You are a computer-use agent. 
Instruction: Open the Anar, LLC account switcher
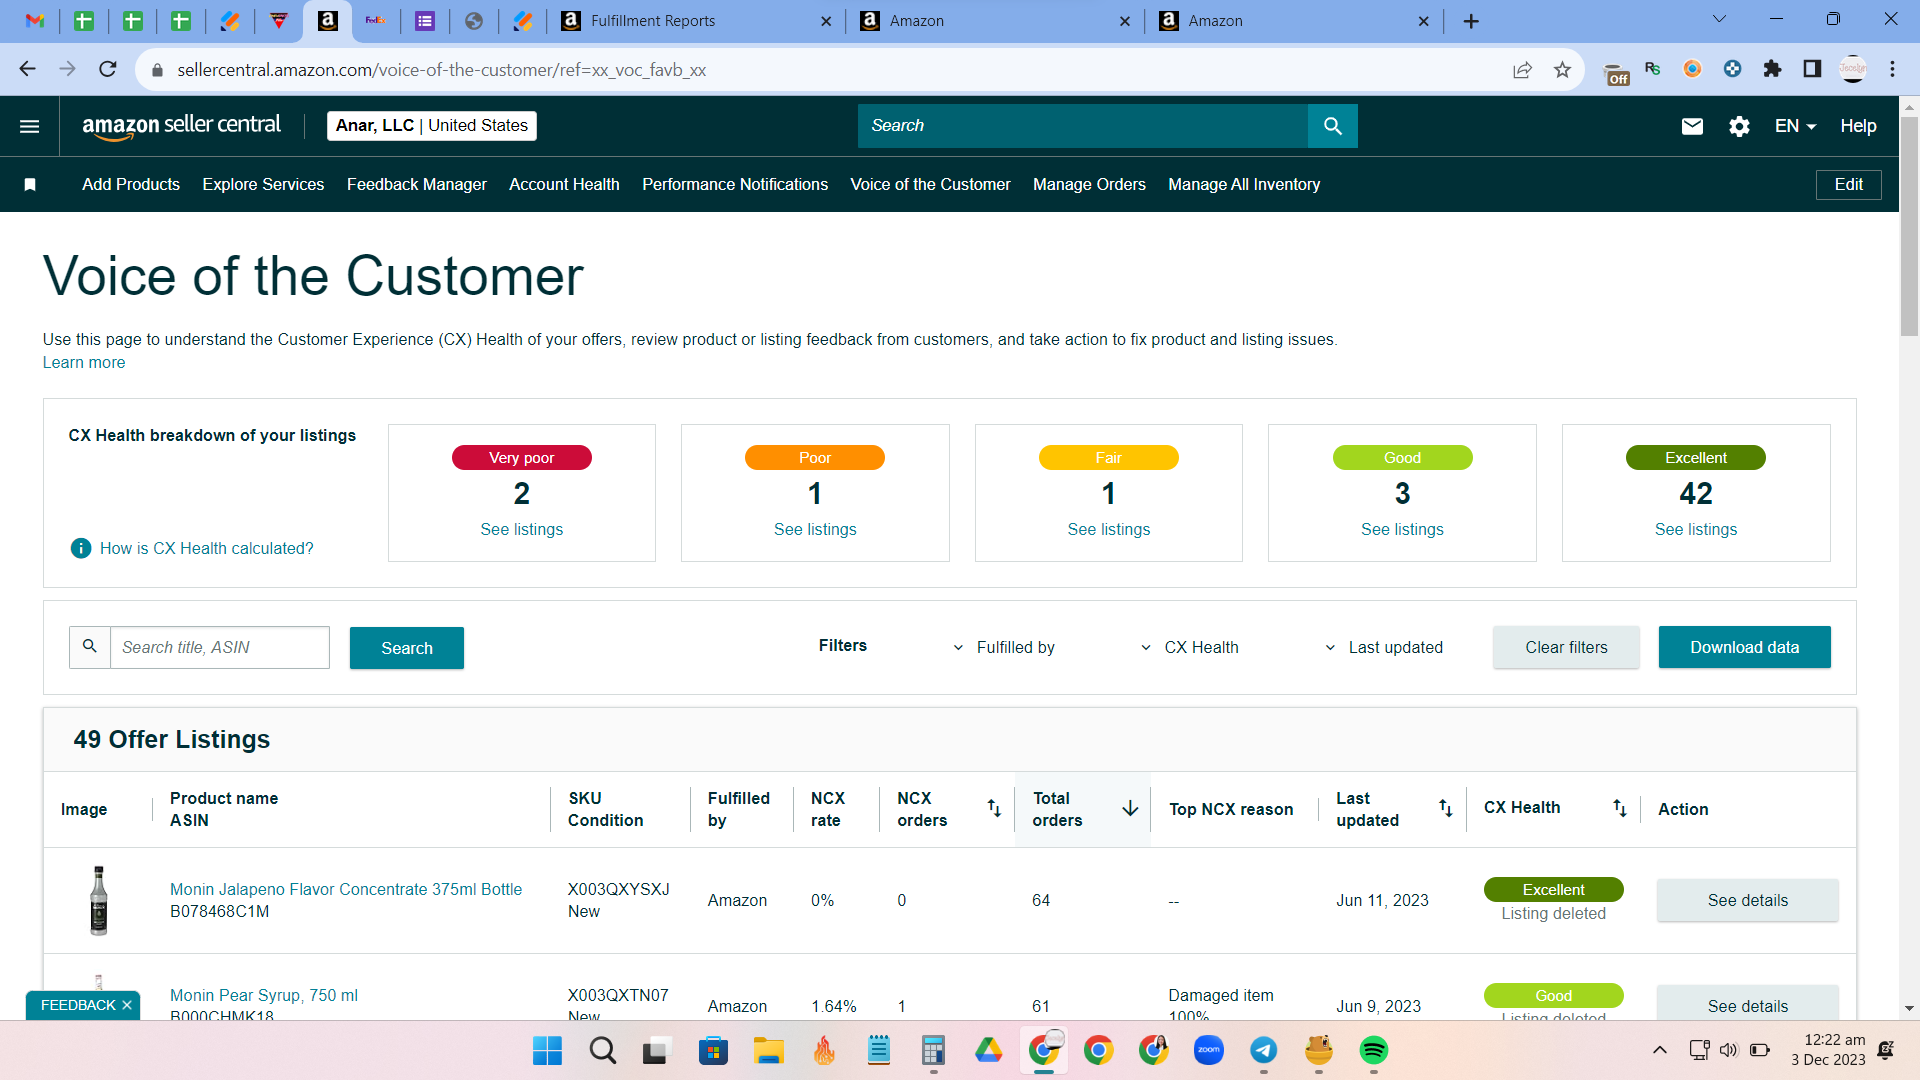(432, 126)
